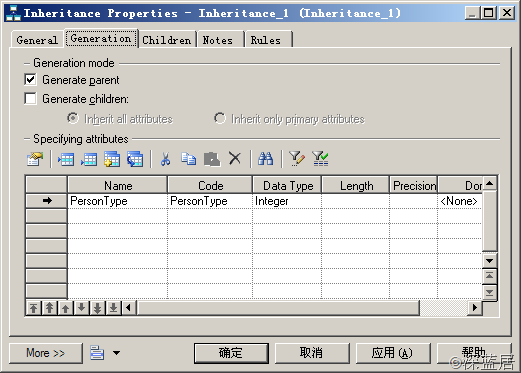Click the More >> button

(46, 353)
